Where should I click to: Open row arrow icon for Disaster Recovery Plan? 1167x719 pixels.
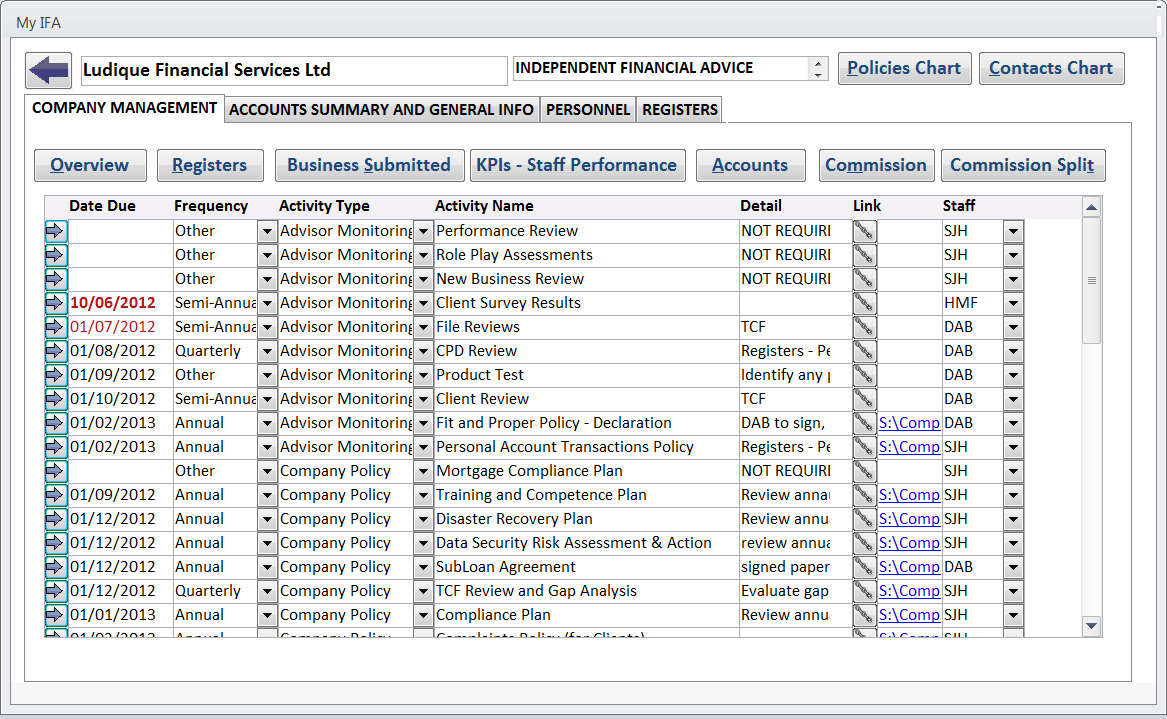55,519
